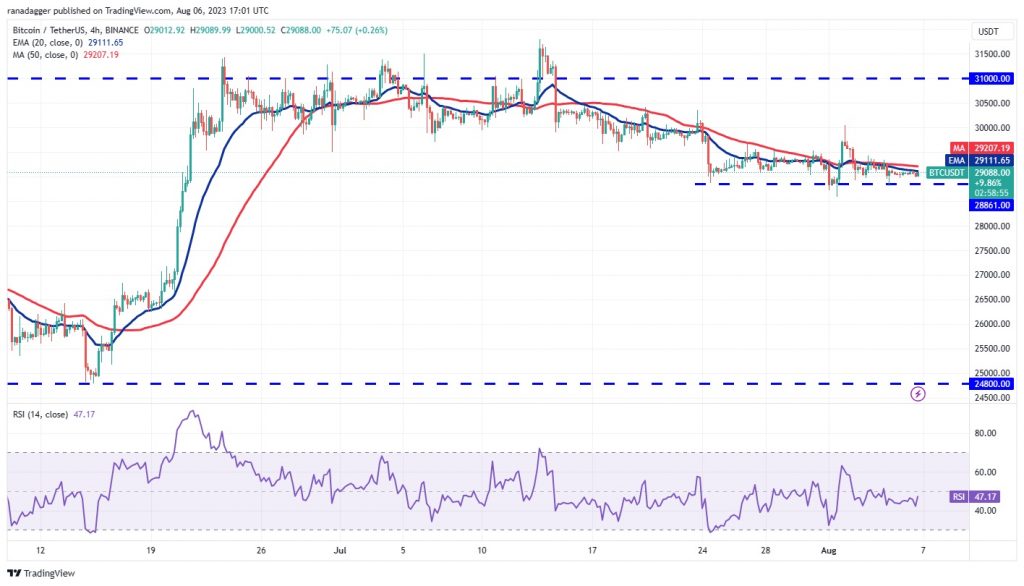Click the '19' date axis label
Viewport: 1024px width, 586px height.
[x=151, y=551]
